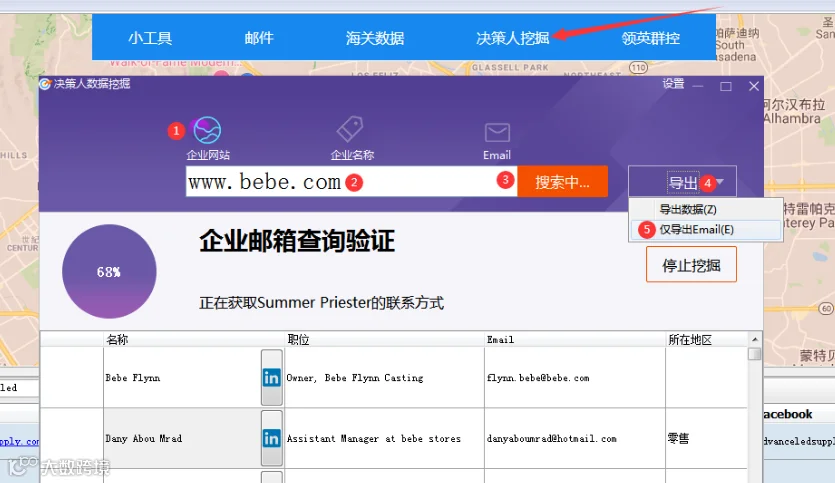Select the 企业名称 tag icon
Image resolution: width=835 pixels, height=483 pixels.
(x=350, y=129)
